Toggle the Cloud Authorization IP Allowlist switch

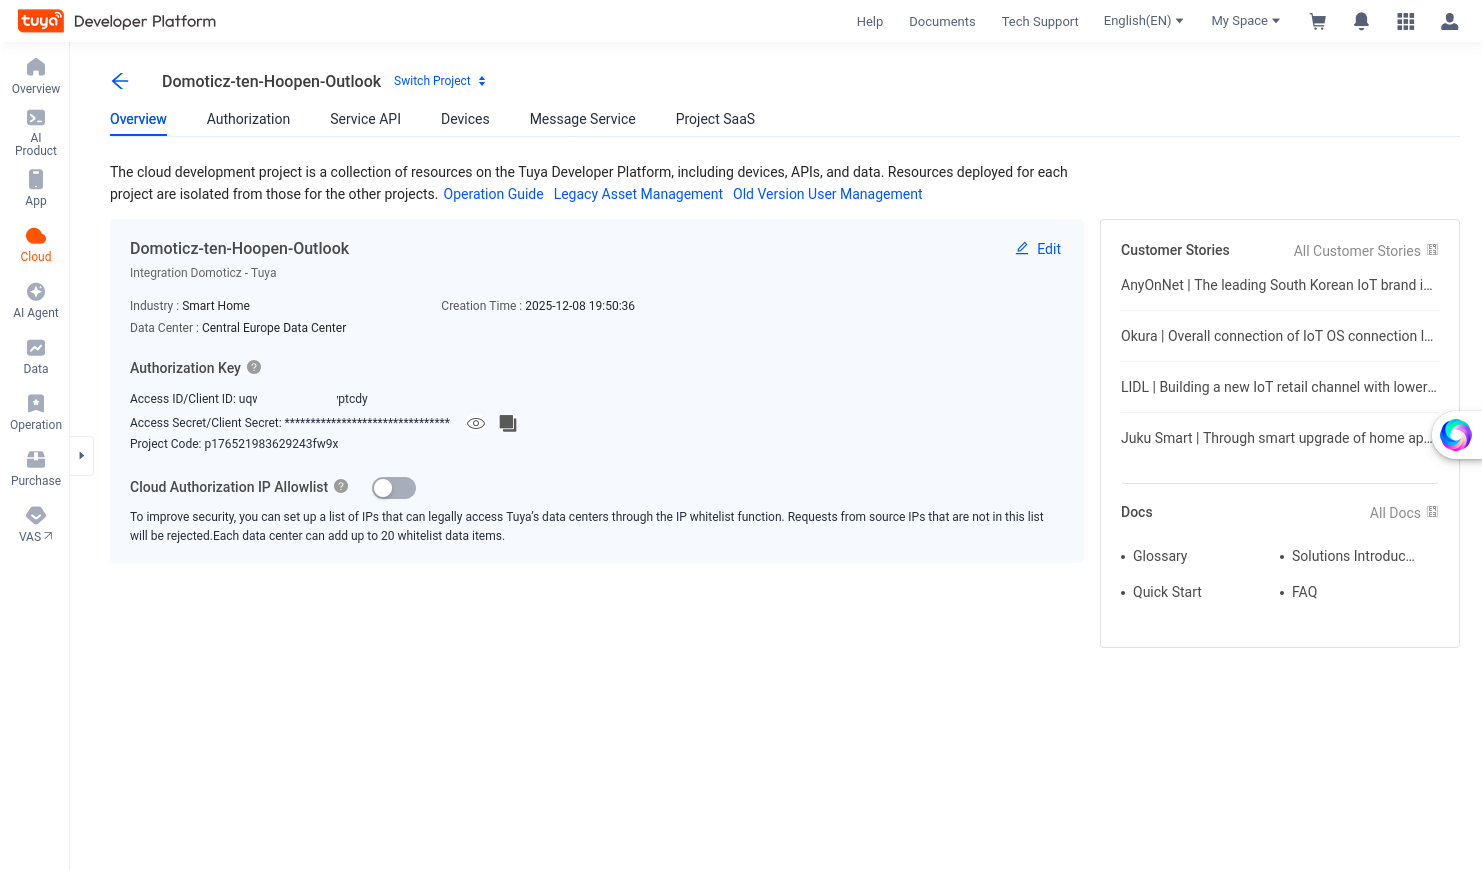[394, 488]
